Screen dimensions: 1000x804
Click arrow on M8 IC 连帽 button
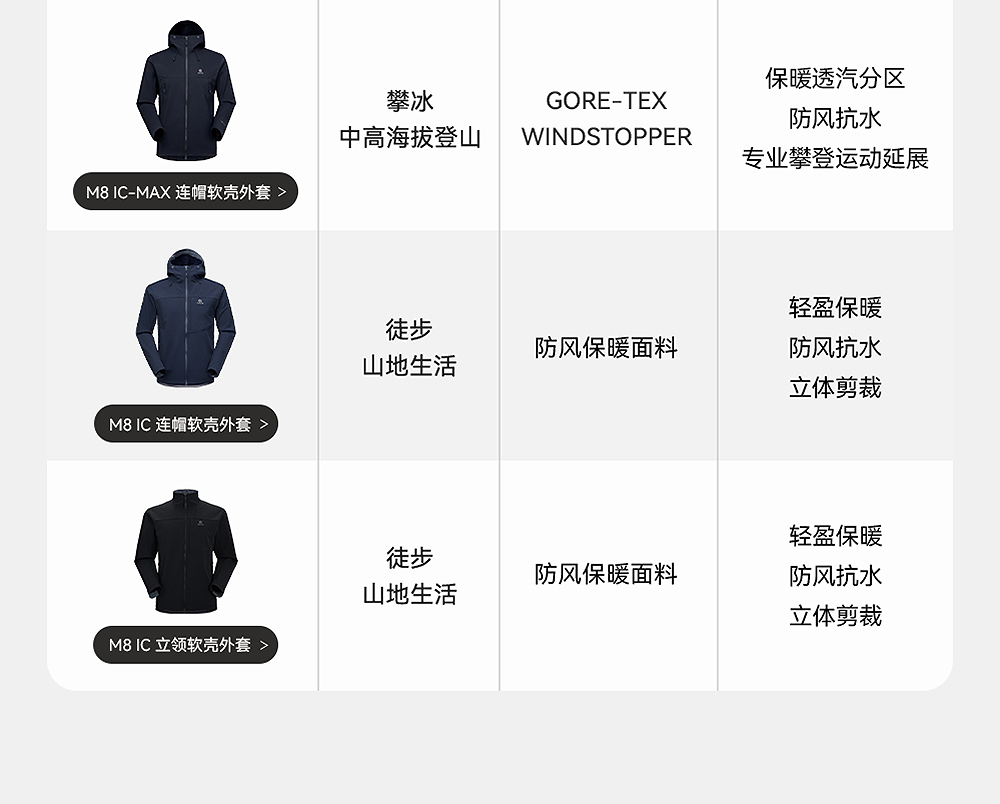click(x=263, y=424)
